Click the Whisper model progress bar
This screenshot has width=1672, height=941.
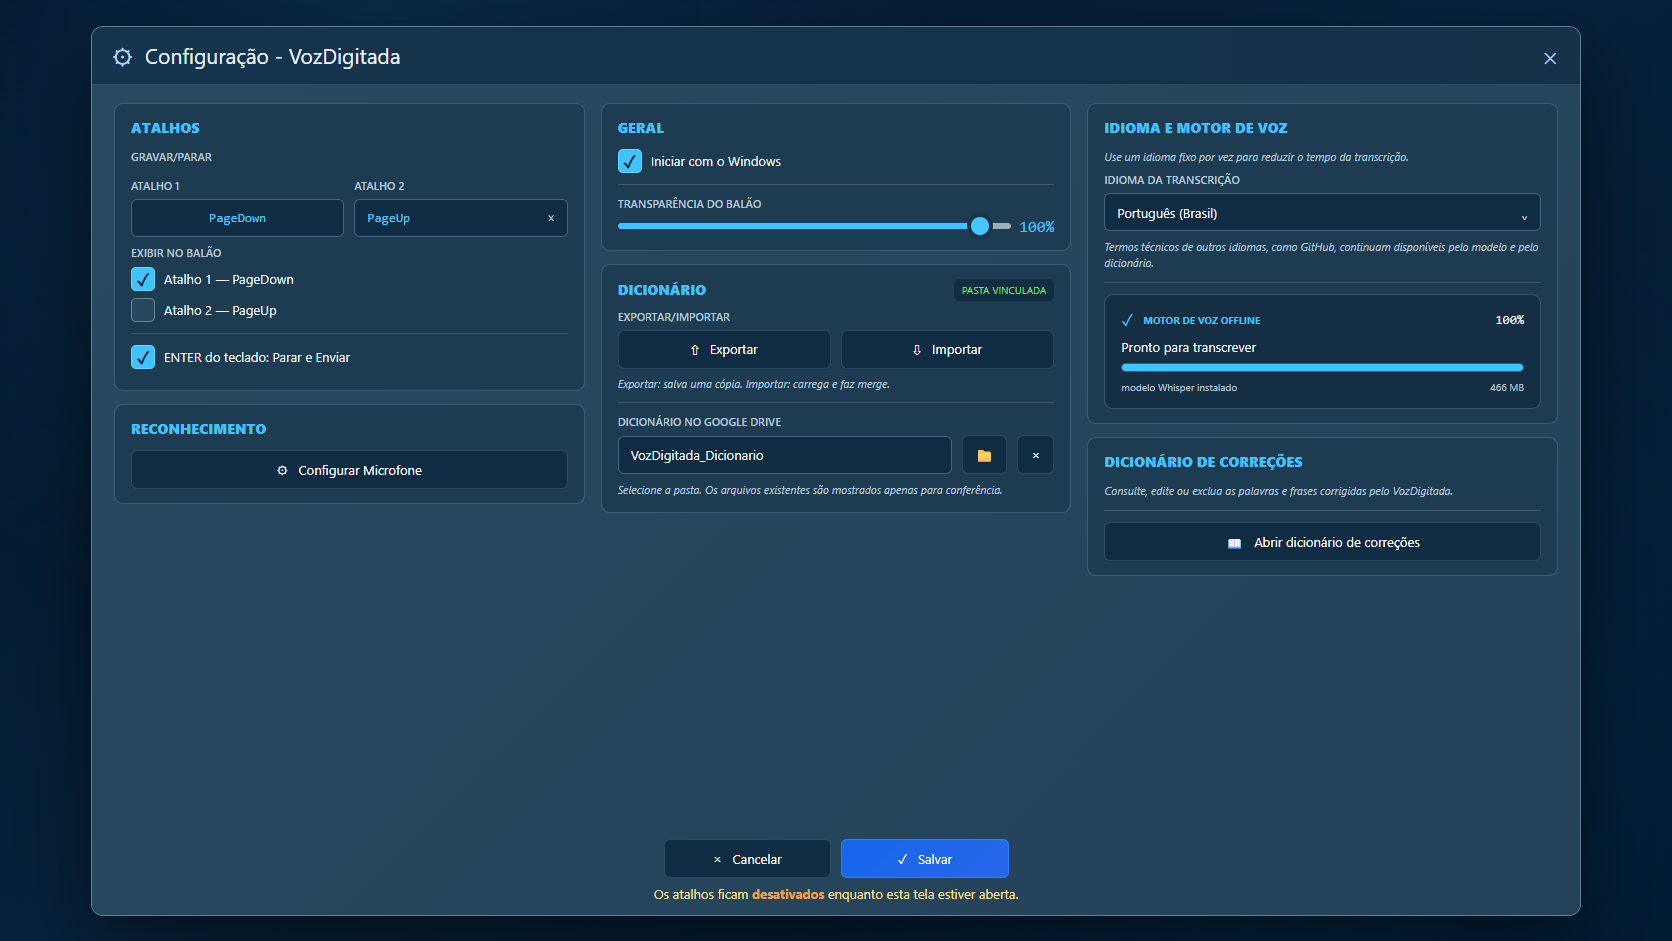tap(1322, 368)
